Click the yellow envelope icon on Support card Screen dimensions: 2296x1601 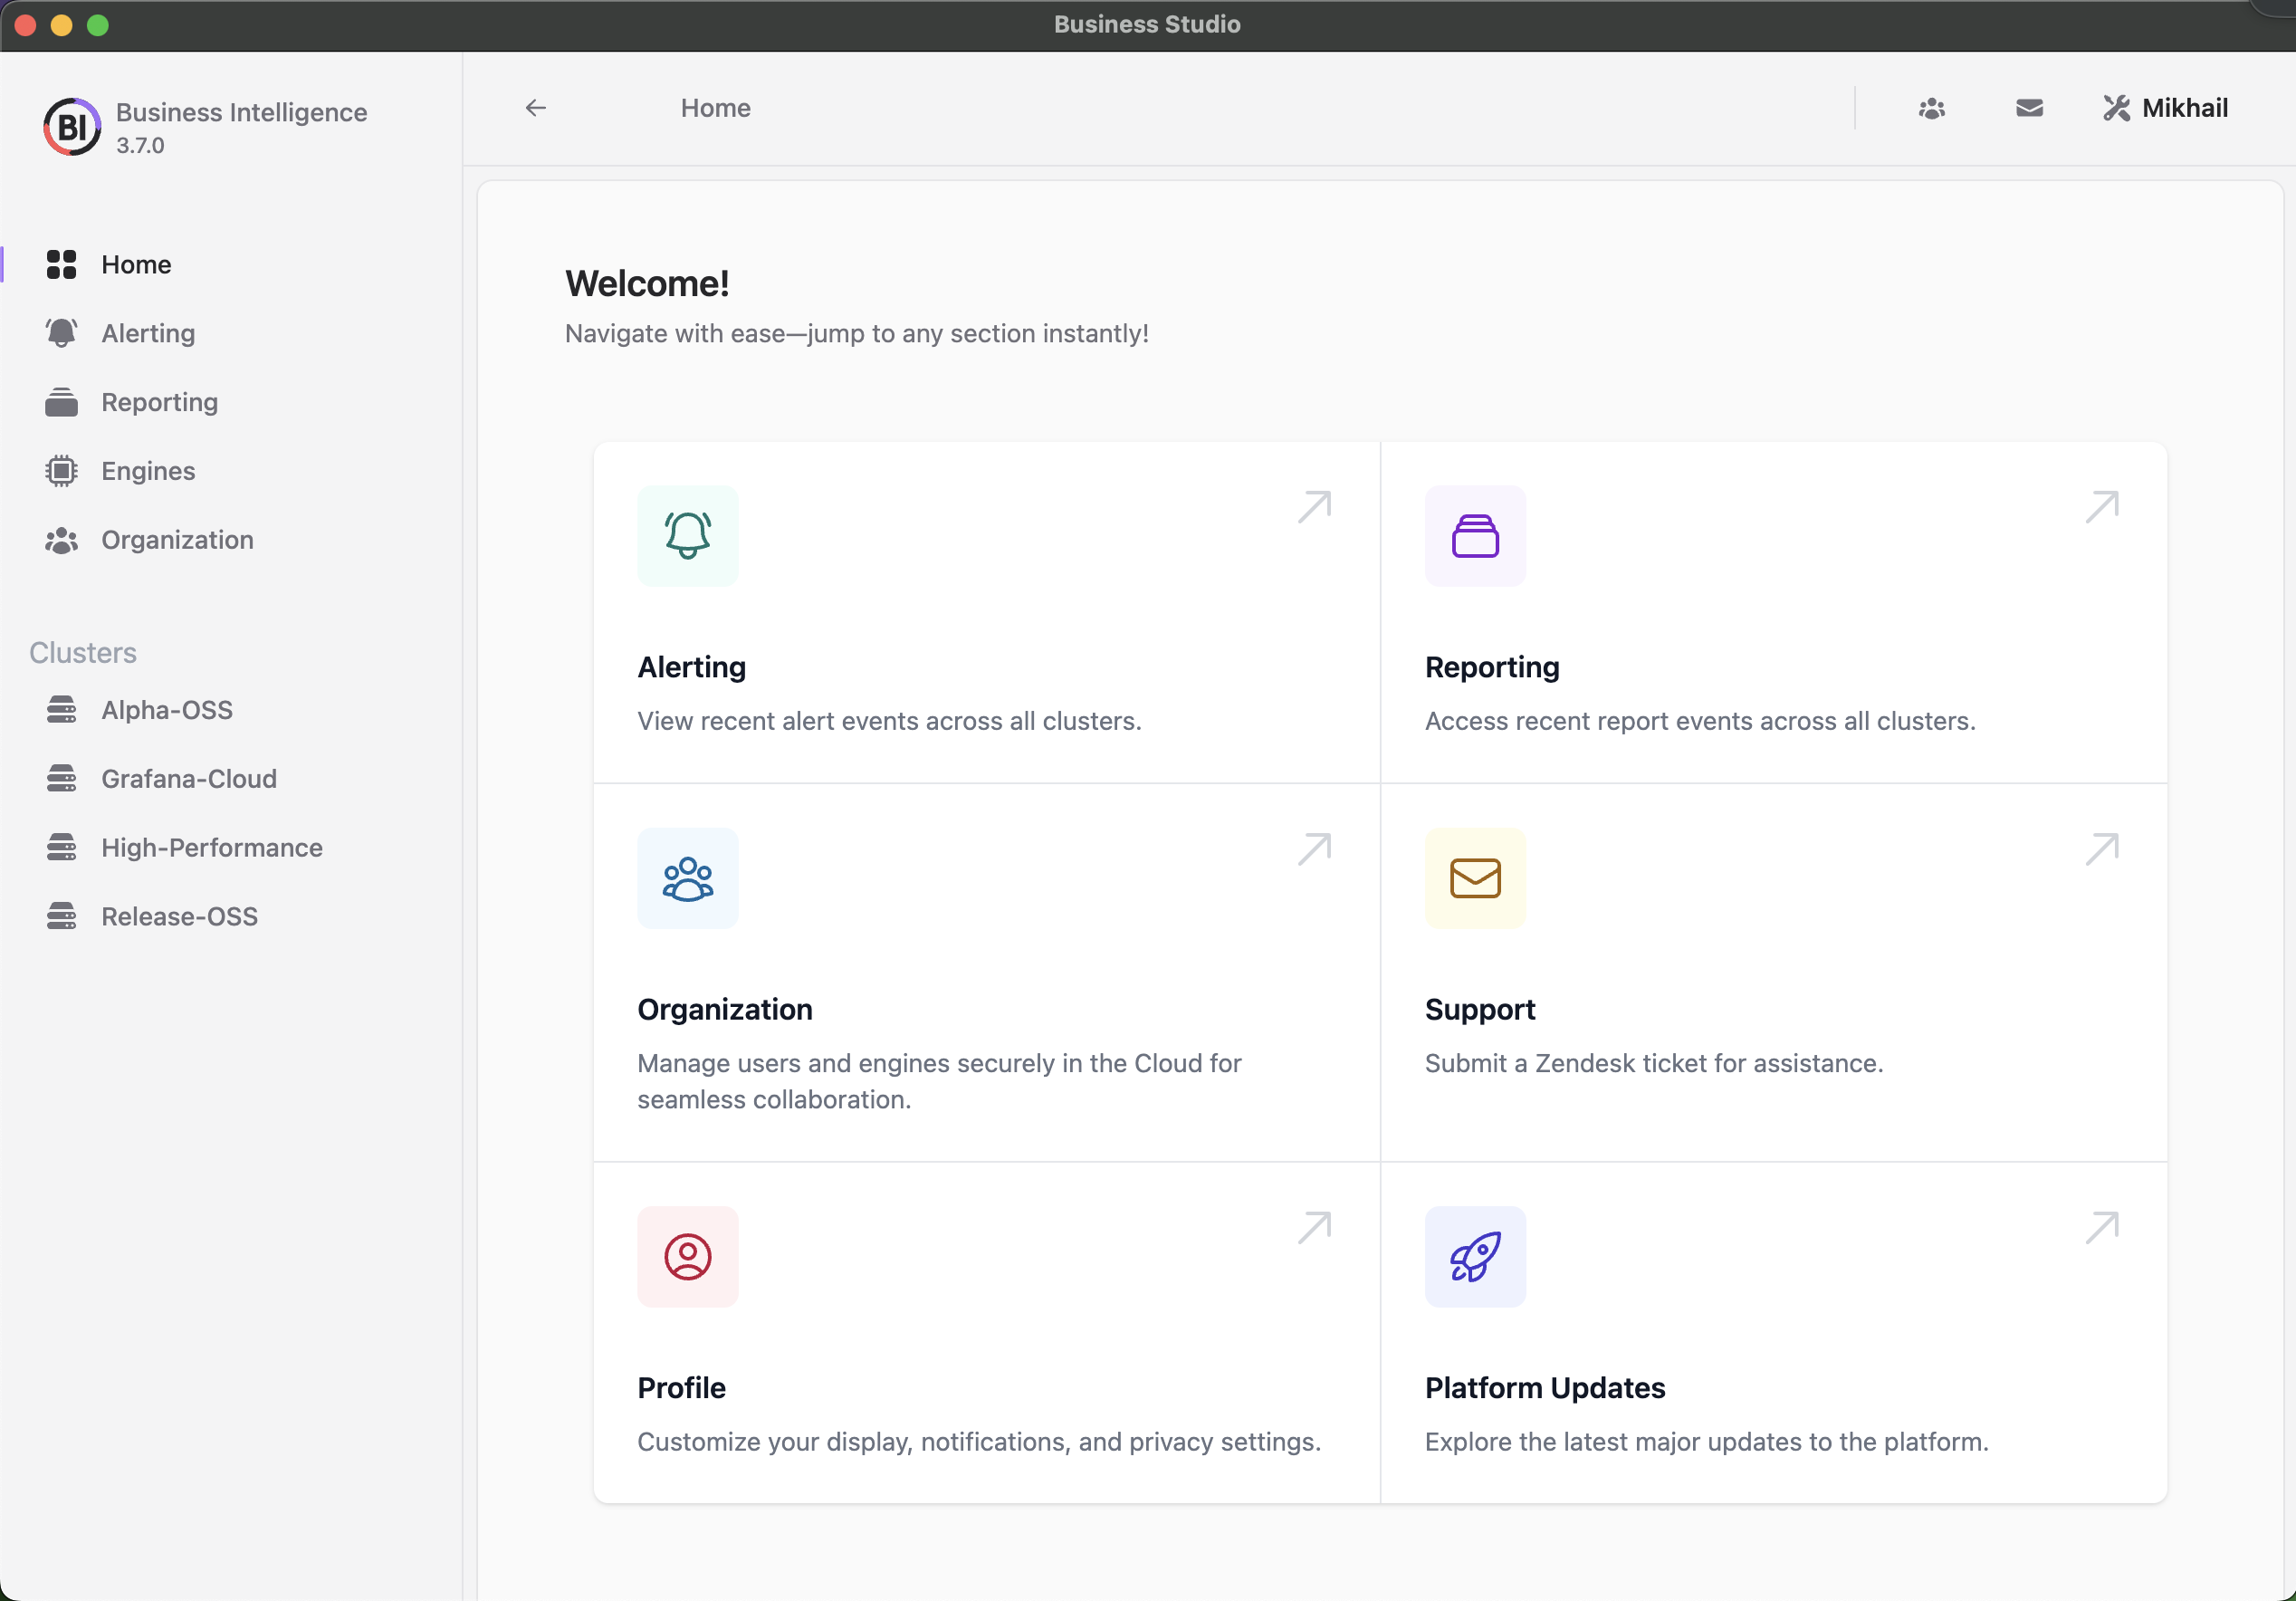pyautogui.click(x=1475, y=878)
